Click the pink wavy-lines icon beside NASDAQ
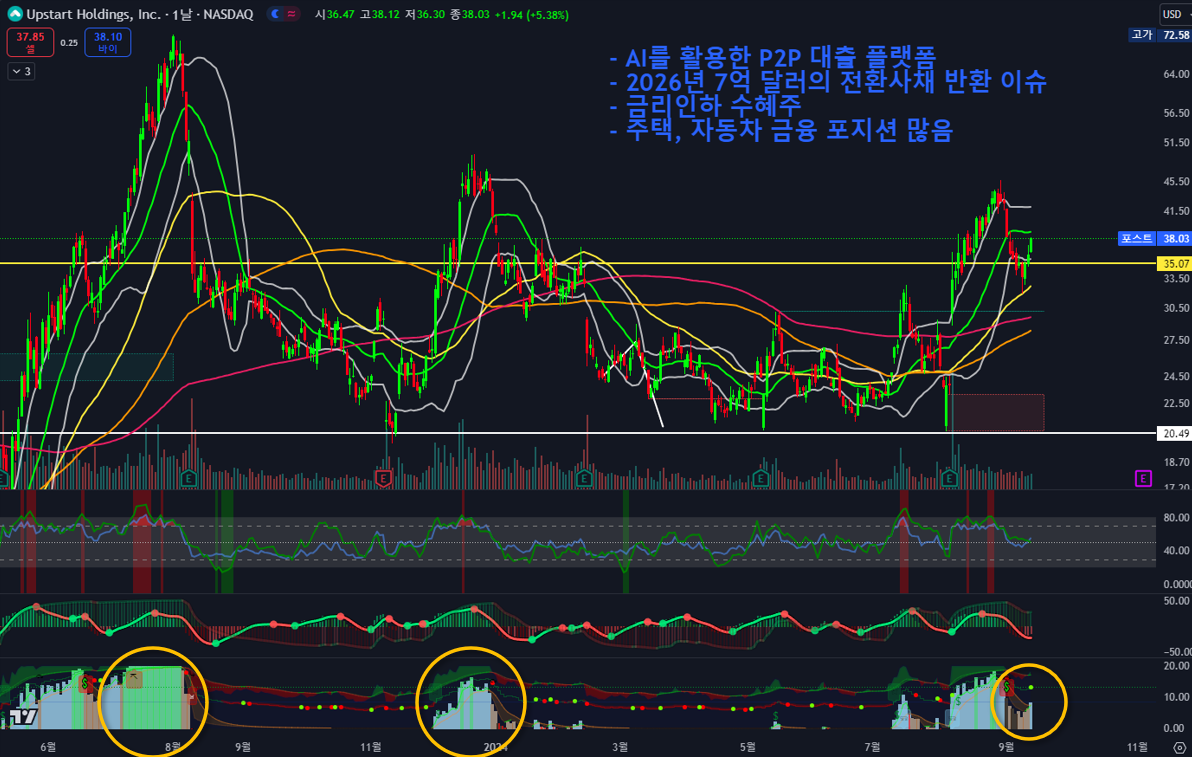The width and height of the screenshot is (1192, 757). 291,14
